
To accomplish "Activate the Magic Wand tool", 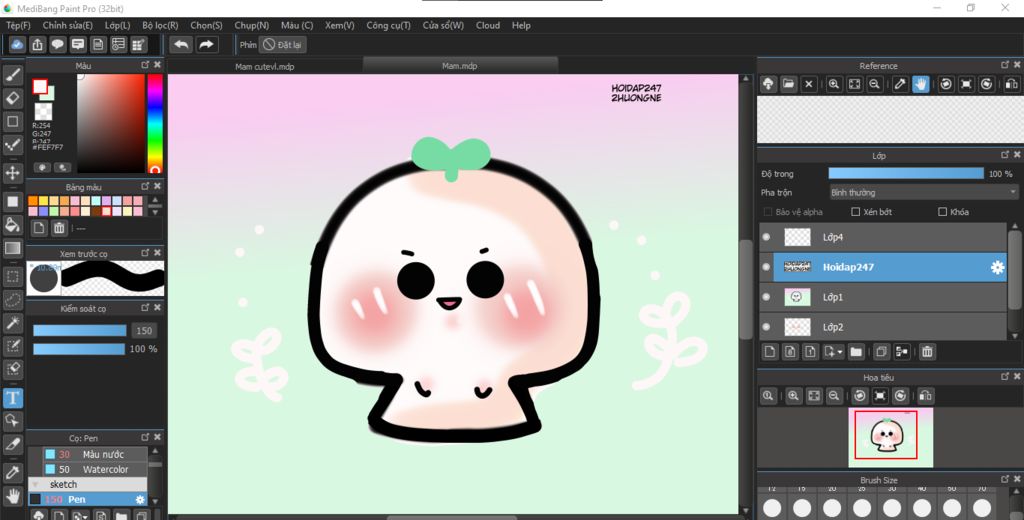I will [x=12, y=323].
